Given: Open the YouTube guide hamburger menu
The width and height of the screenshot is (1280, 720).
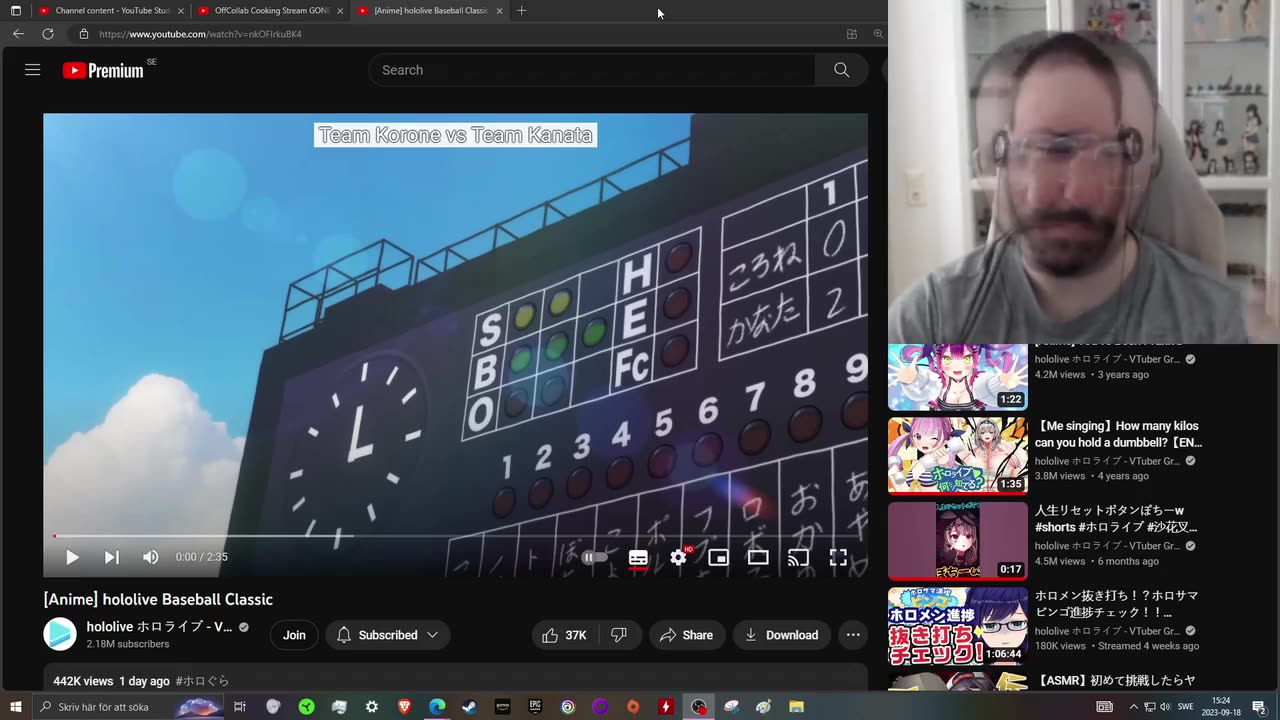Looking at the screenshot, I should point(32,70).
